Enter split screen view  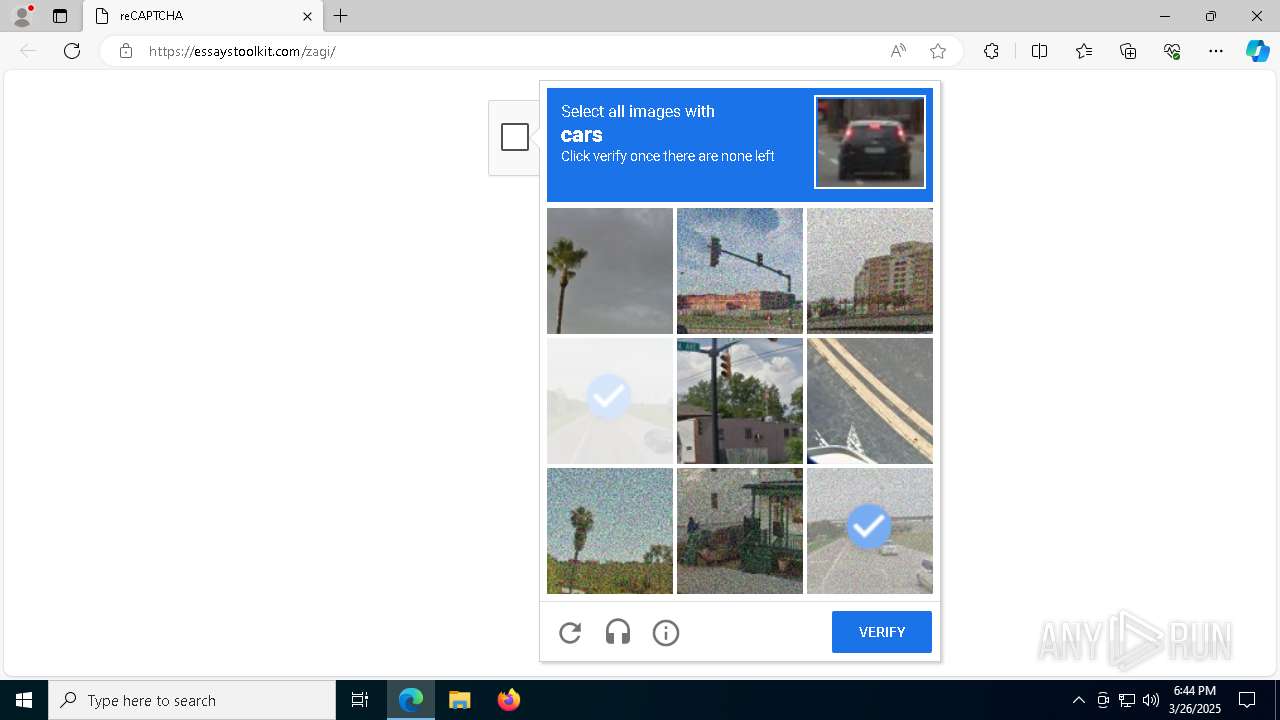(x=1039, y=51)
